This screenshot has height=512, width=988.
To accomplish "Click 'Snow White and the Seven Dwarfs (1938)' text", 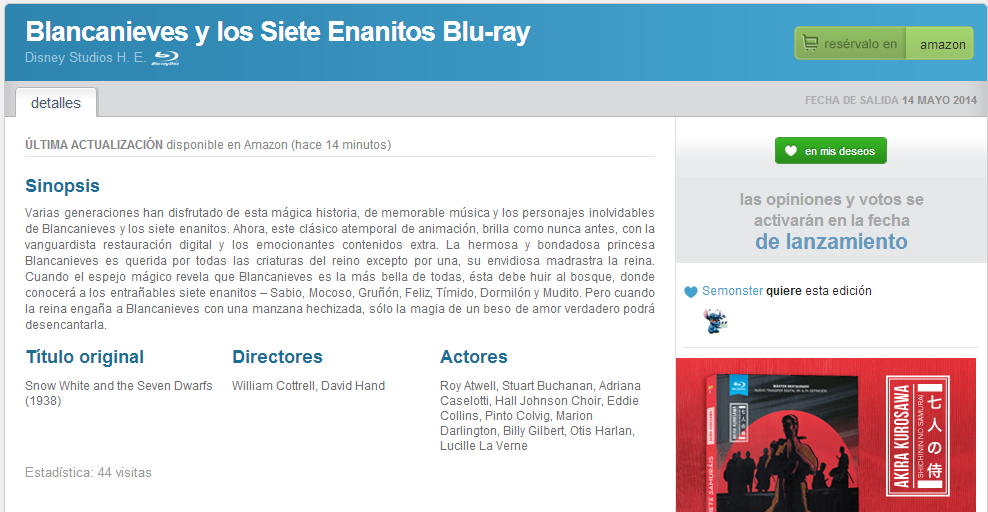I will (x=118, y=393).
